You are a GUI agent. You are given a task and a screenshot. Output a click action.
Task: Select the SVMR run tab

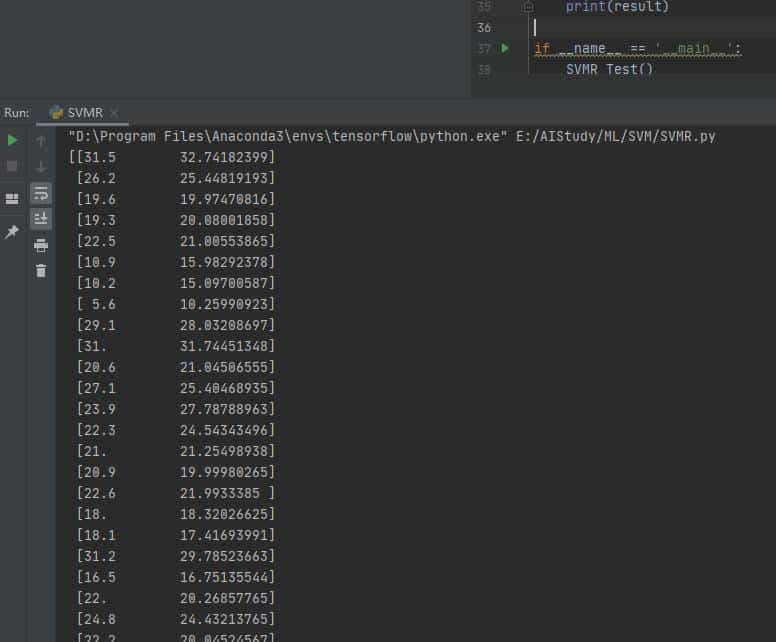tap(84, 113)
